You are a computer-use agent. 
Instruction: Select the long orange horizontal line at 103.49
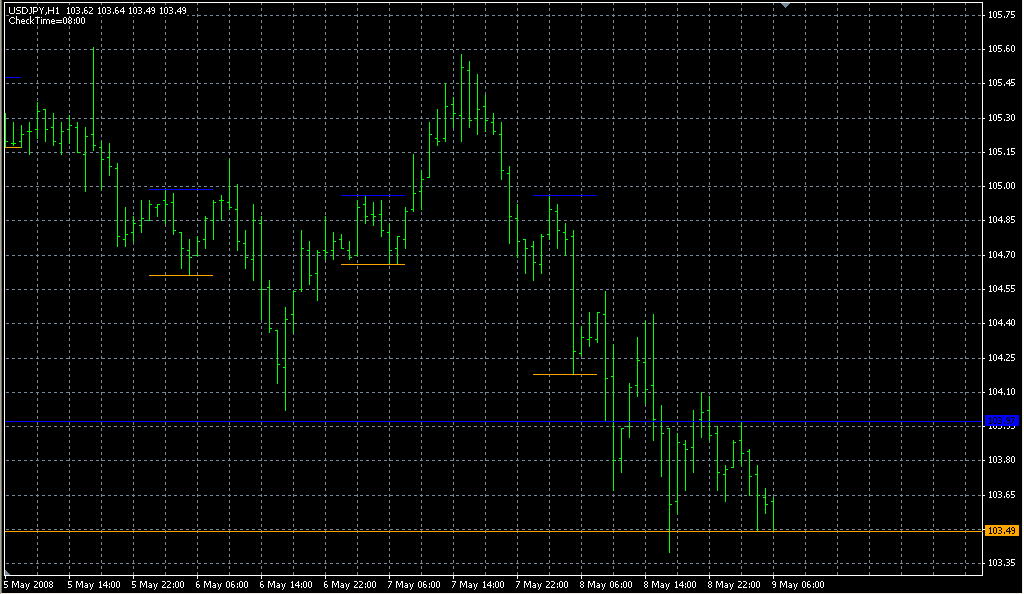(x=494, y=531)
